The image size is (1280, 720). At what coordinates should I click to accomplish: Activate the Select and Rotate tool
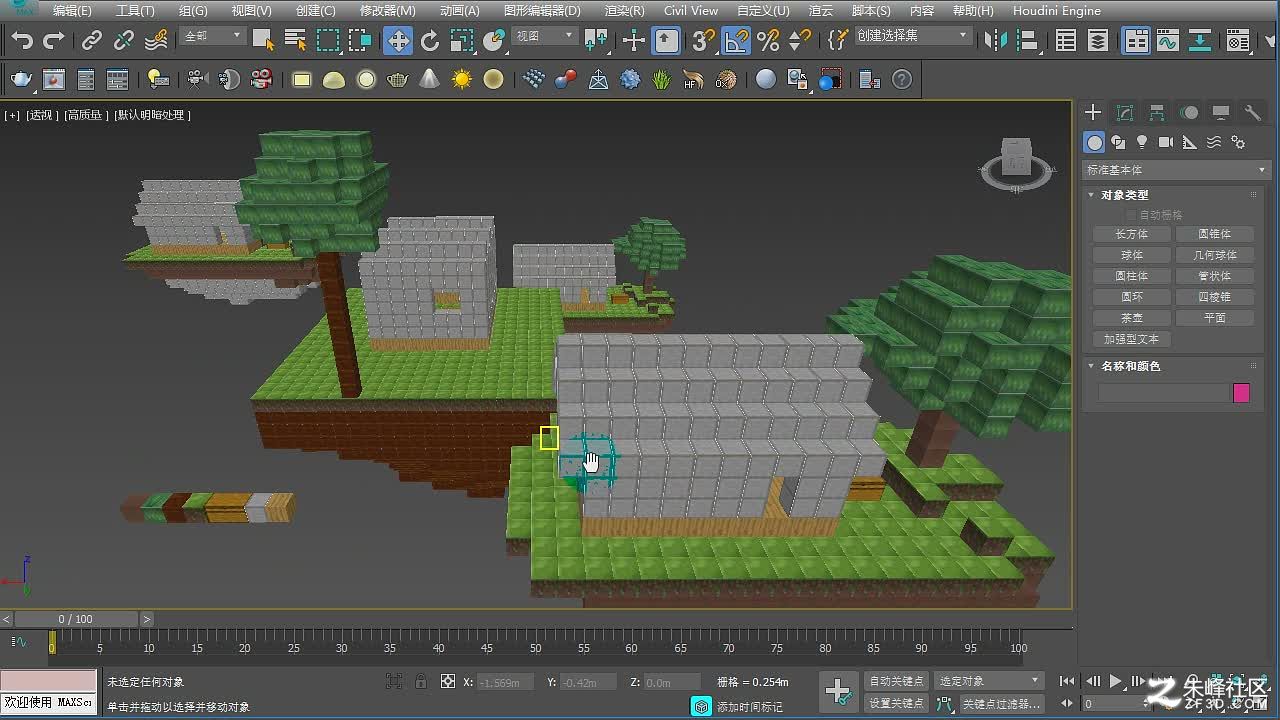coord(430,40)
